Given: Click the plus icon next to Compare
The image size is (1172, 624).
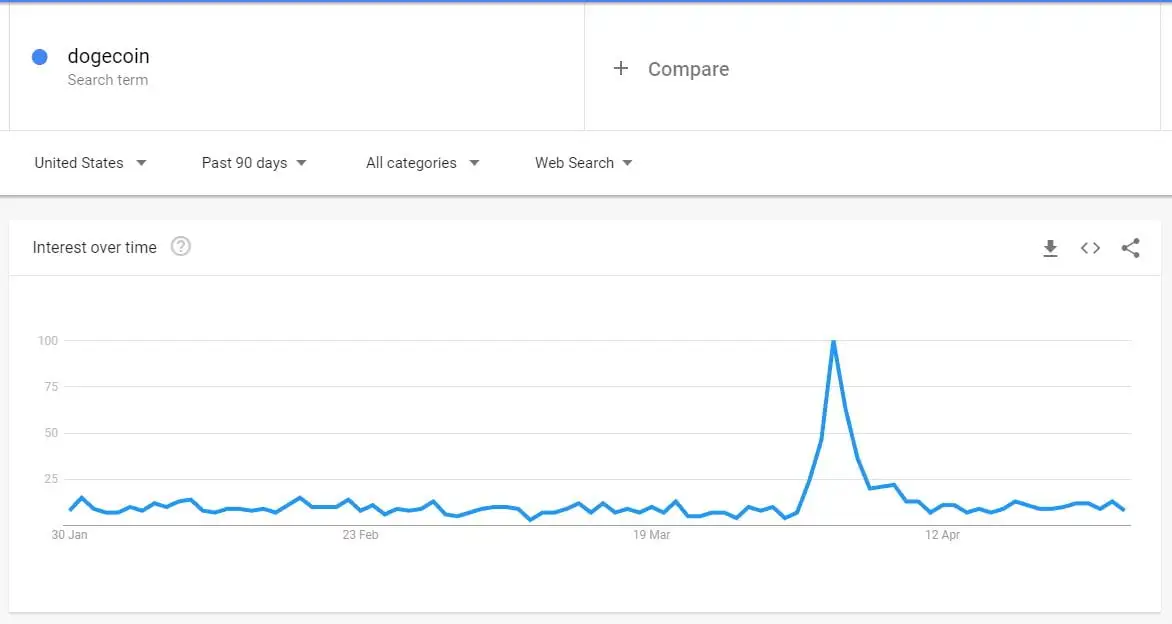Looking at the screenshot, I should [x=621, y=68].
